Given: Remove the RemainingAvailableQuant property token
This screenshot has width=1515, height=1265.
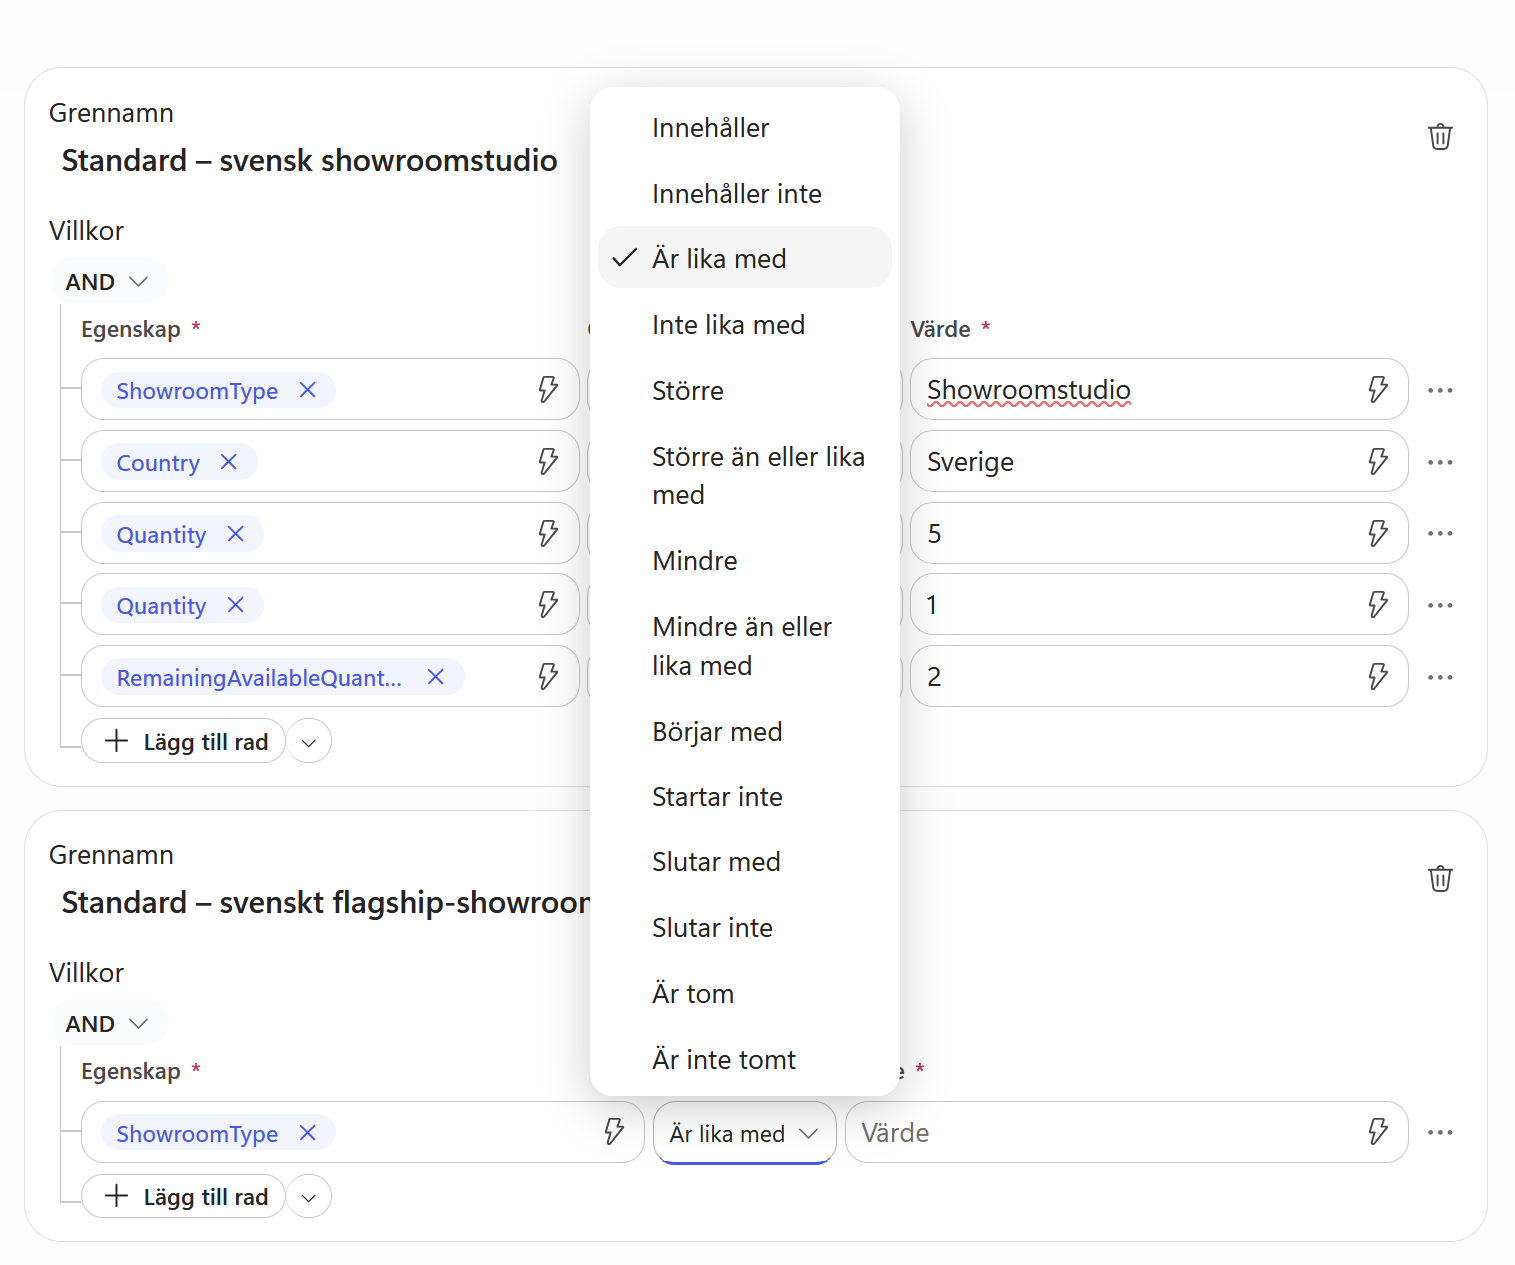Looking at the screenshot, I should 436,677.
